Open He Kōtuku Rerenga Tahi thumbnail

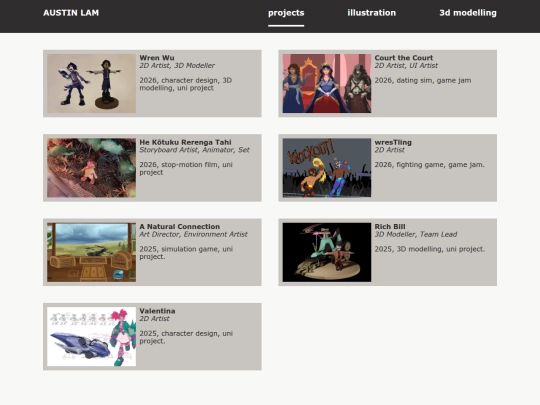(x=91, y=168)
